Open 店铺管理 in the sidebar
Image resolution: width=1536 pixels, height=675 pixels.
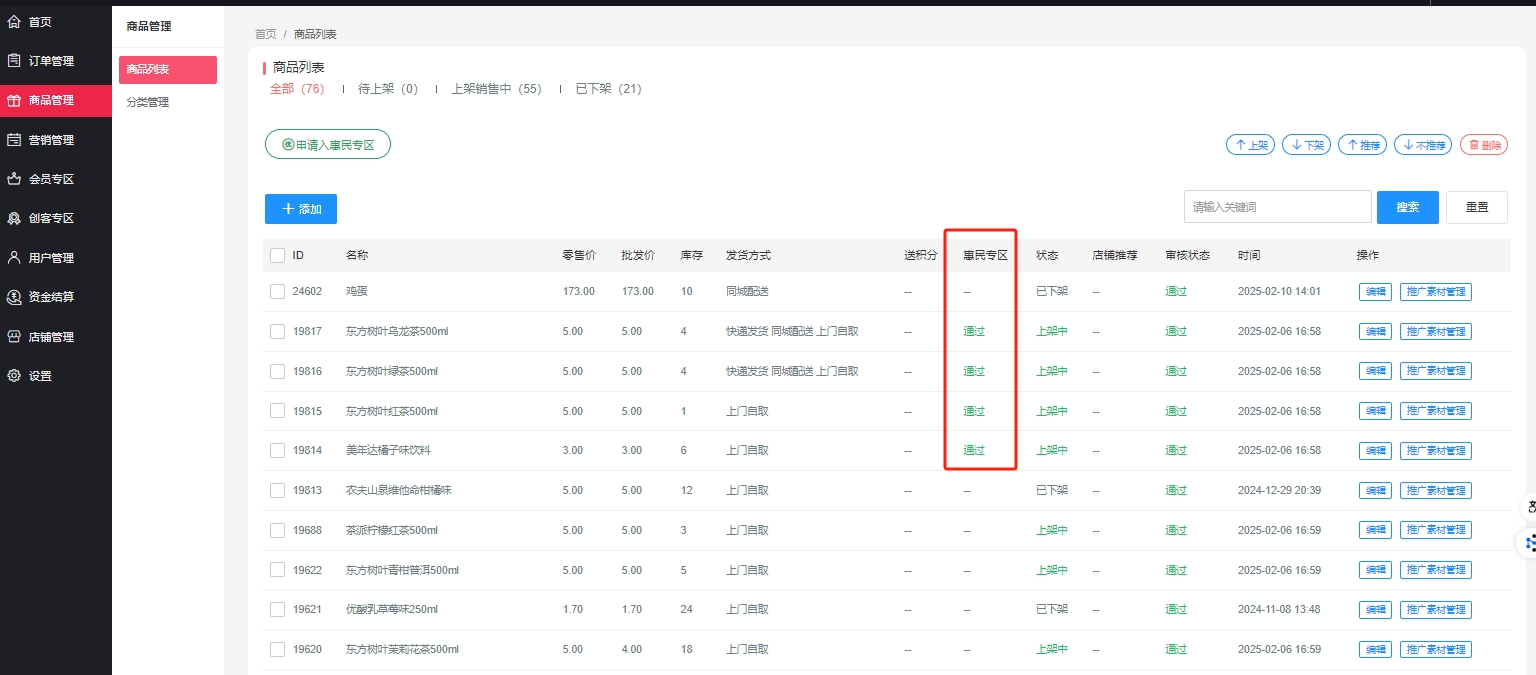[x=50, y=337]
